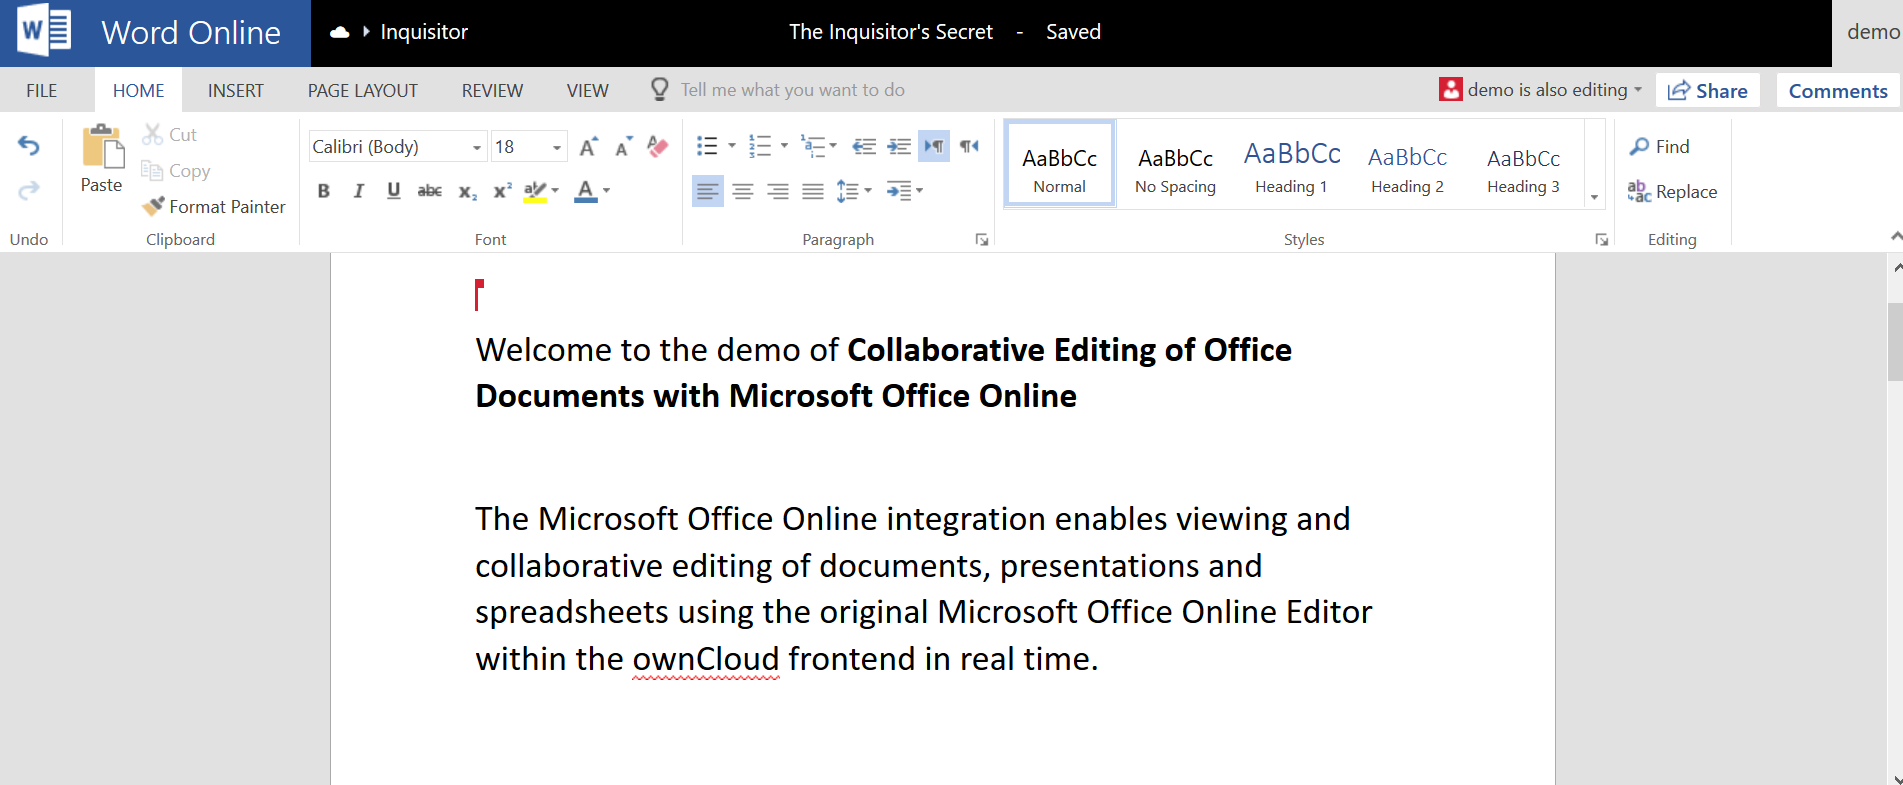
Task: Open the FILE tab
Action: tap(42, 90)
